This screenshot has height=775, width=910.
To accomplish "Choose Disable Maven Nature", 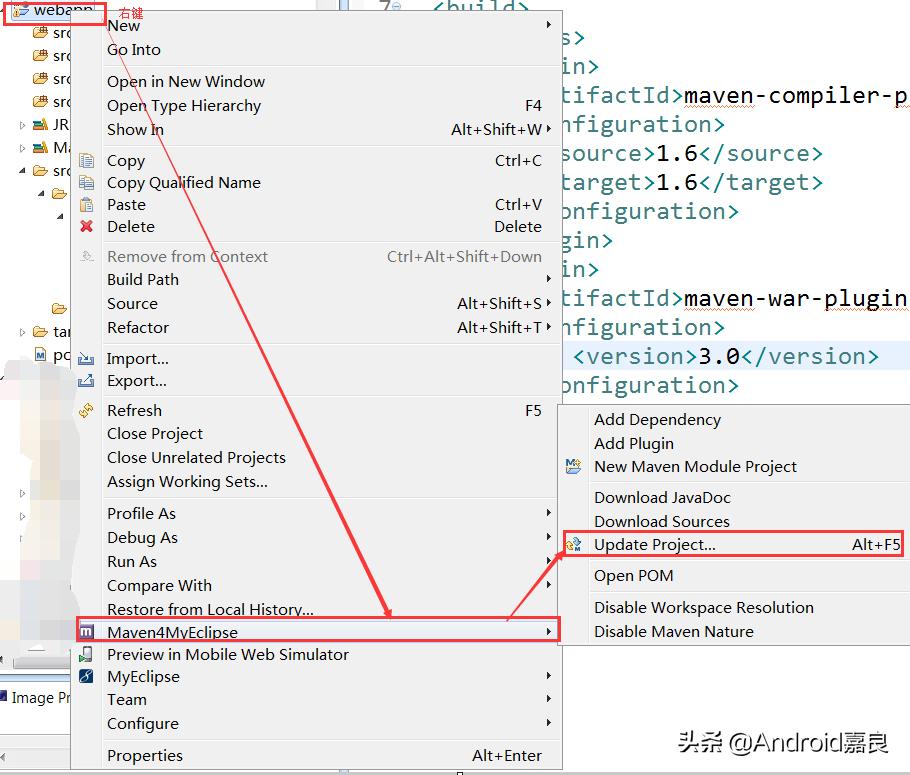I will (734, 631).
